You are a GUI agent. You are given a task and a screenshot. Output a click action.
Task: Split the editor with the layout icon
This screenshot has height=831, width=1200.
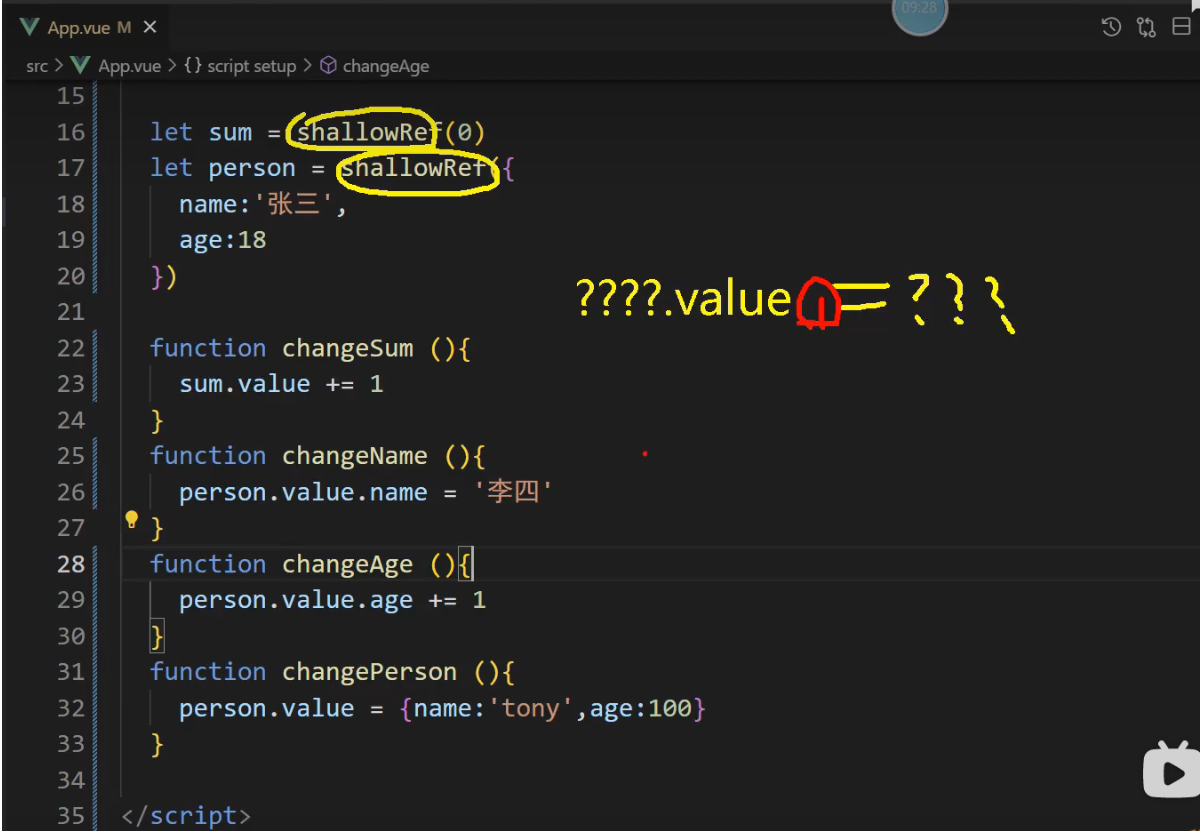[1180, 27]
